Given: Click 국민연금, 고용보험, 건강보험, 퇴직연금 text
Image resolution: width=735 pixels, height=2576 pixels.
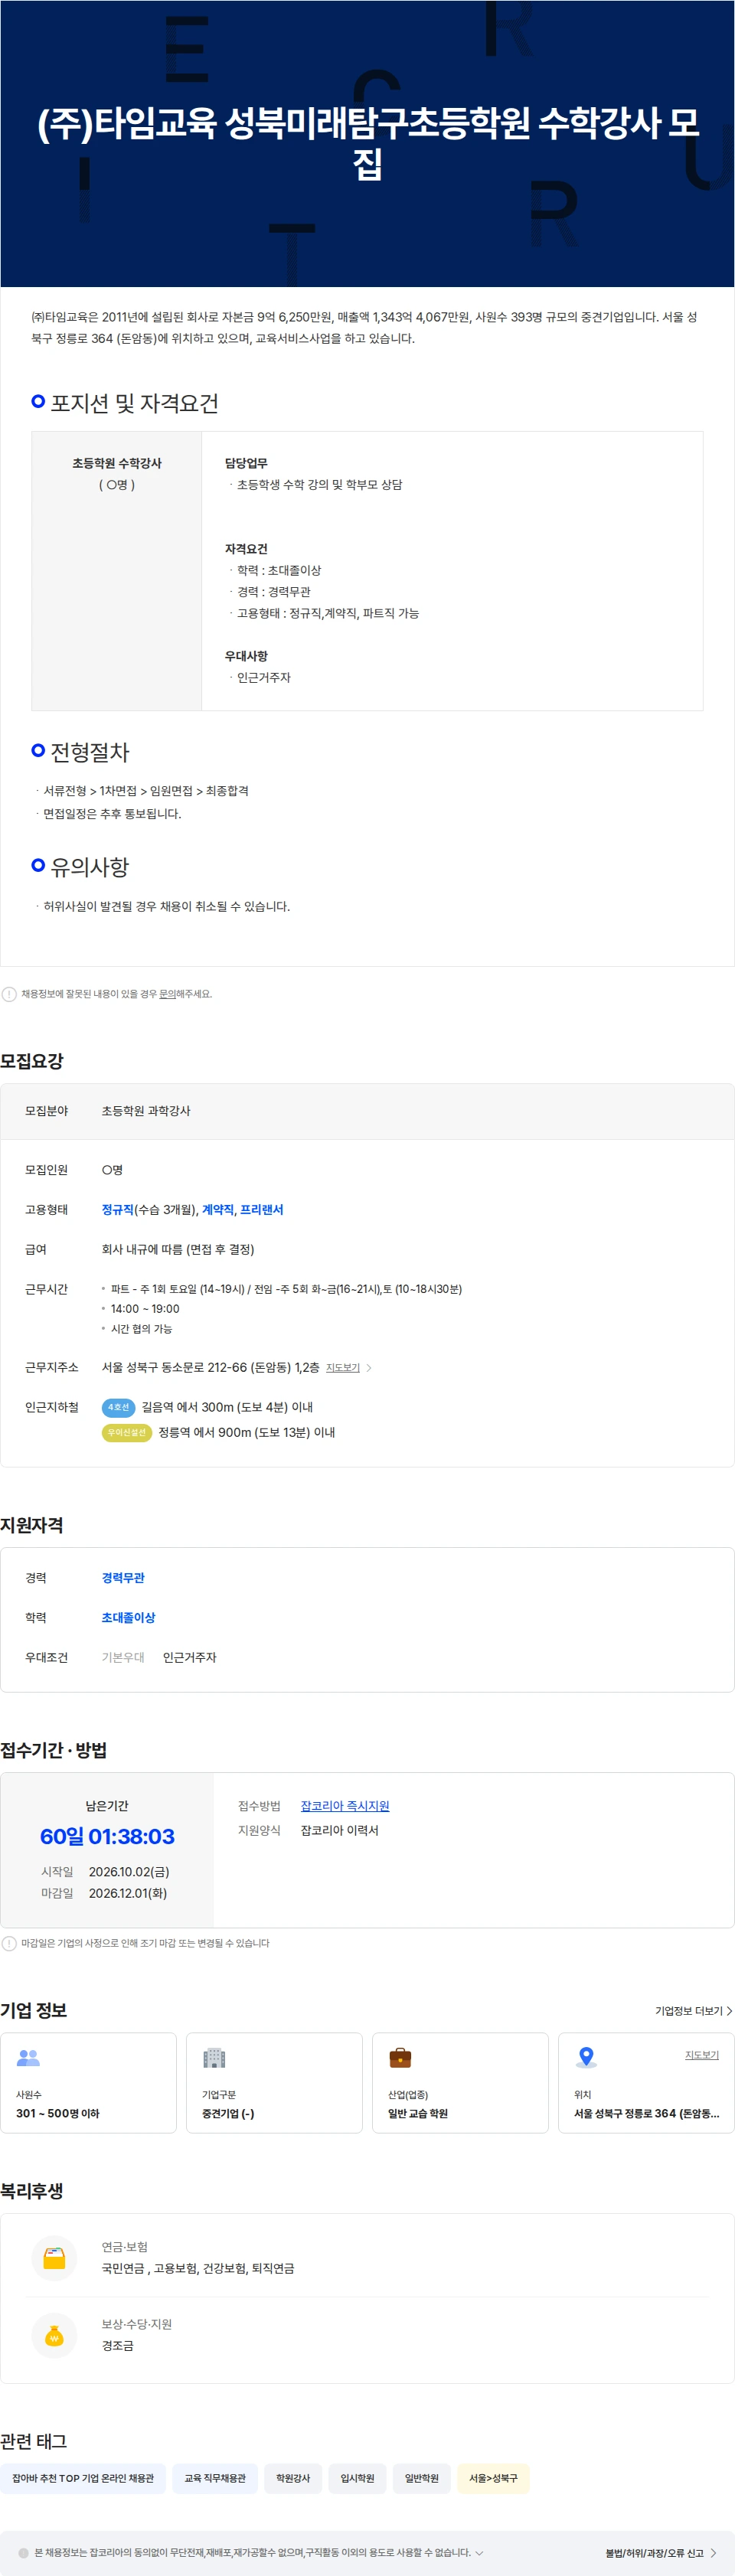Looking at the screenshot, I should coord(198,2269).
